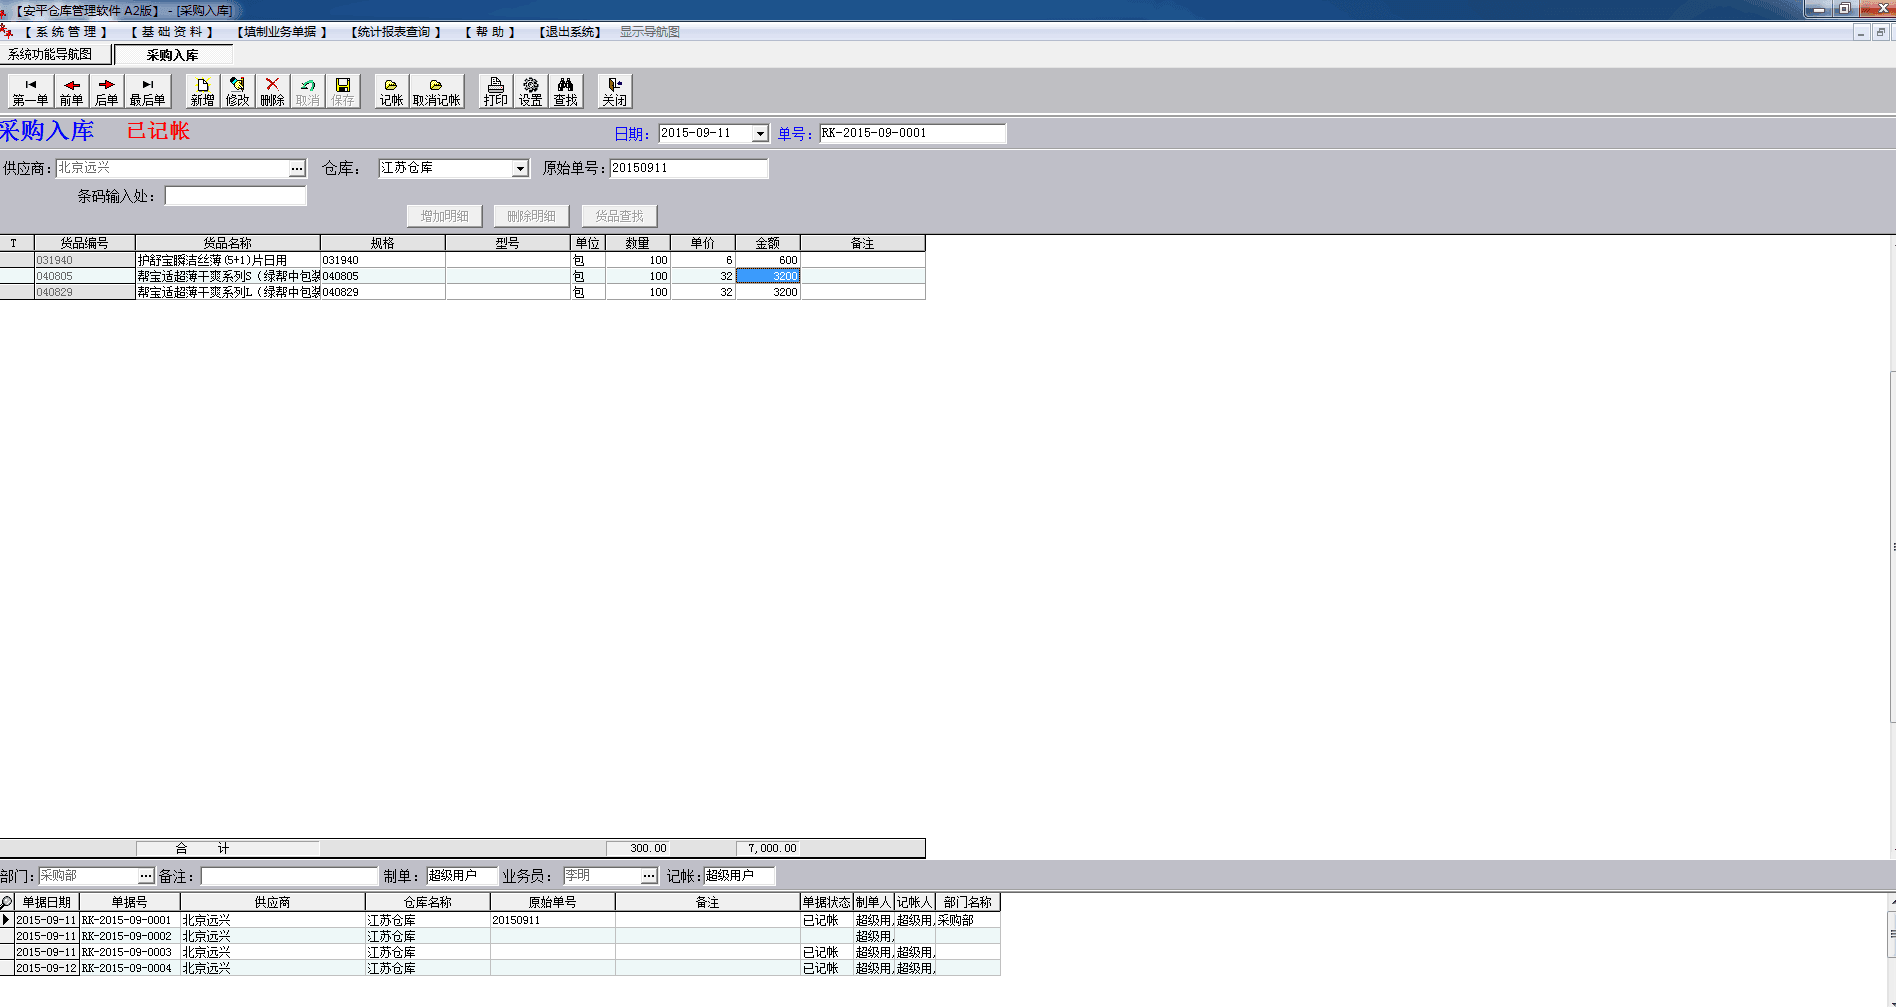Click total amount cell 7,000.00
The width and height of the screenshot is (1896, 1007).
point(767,848)
